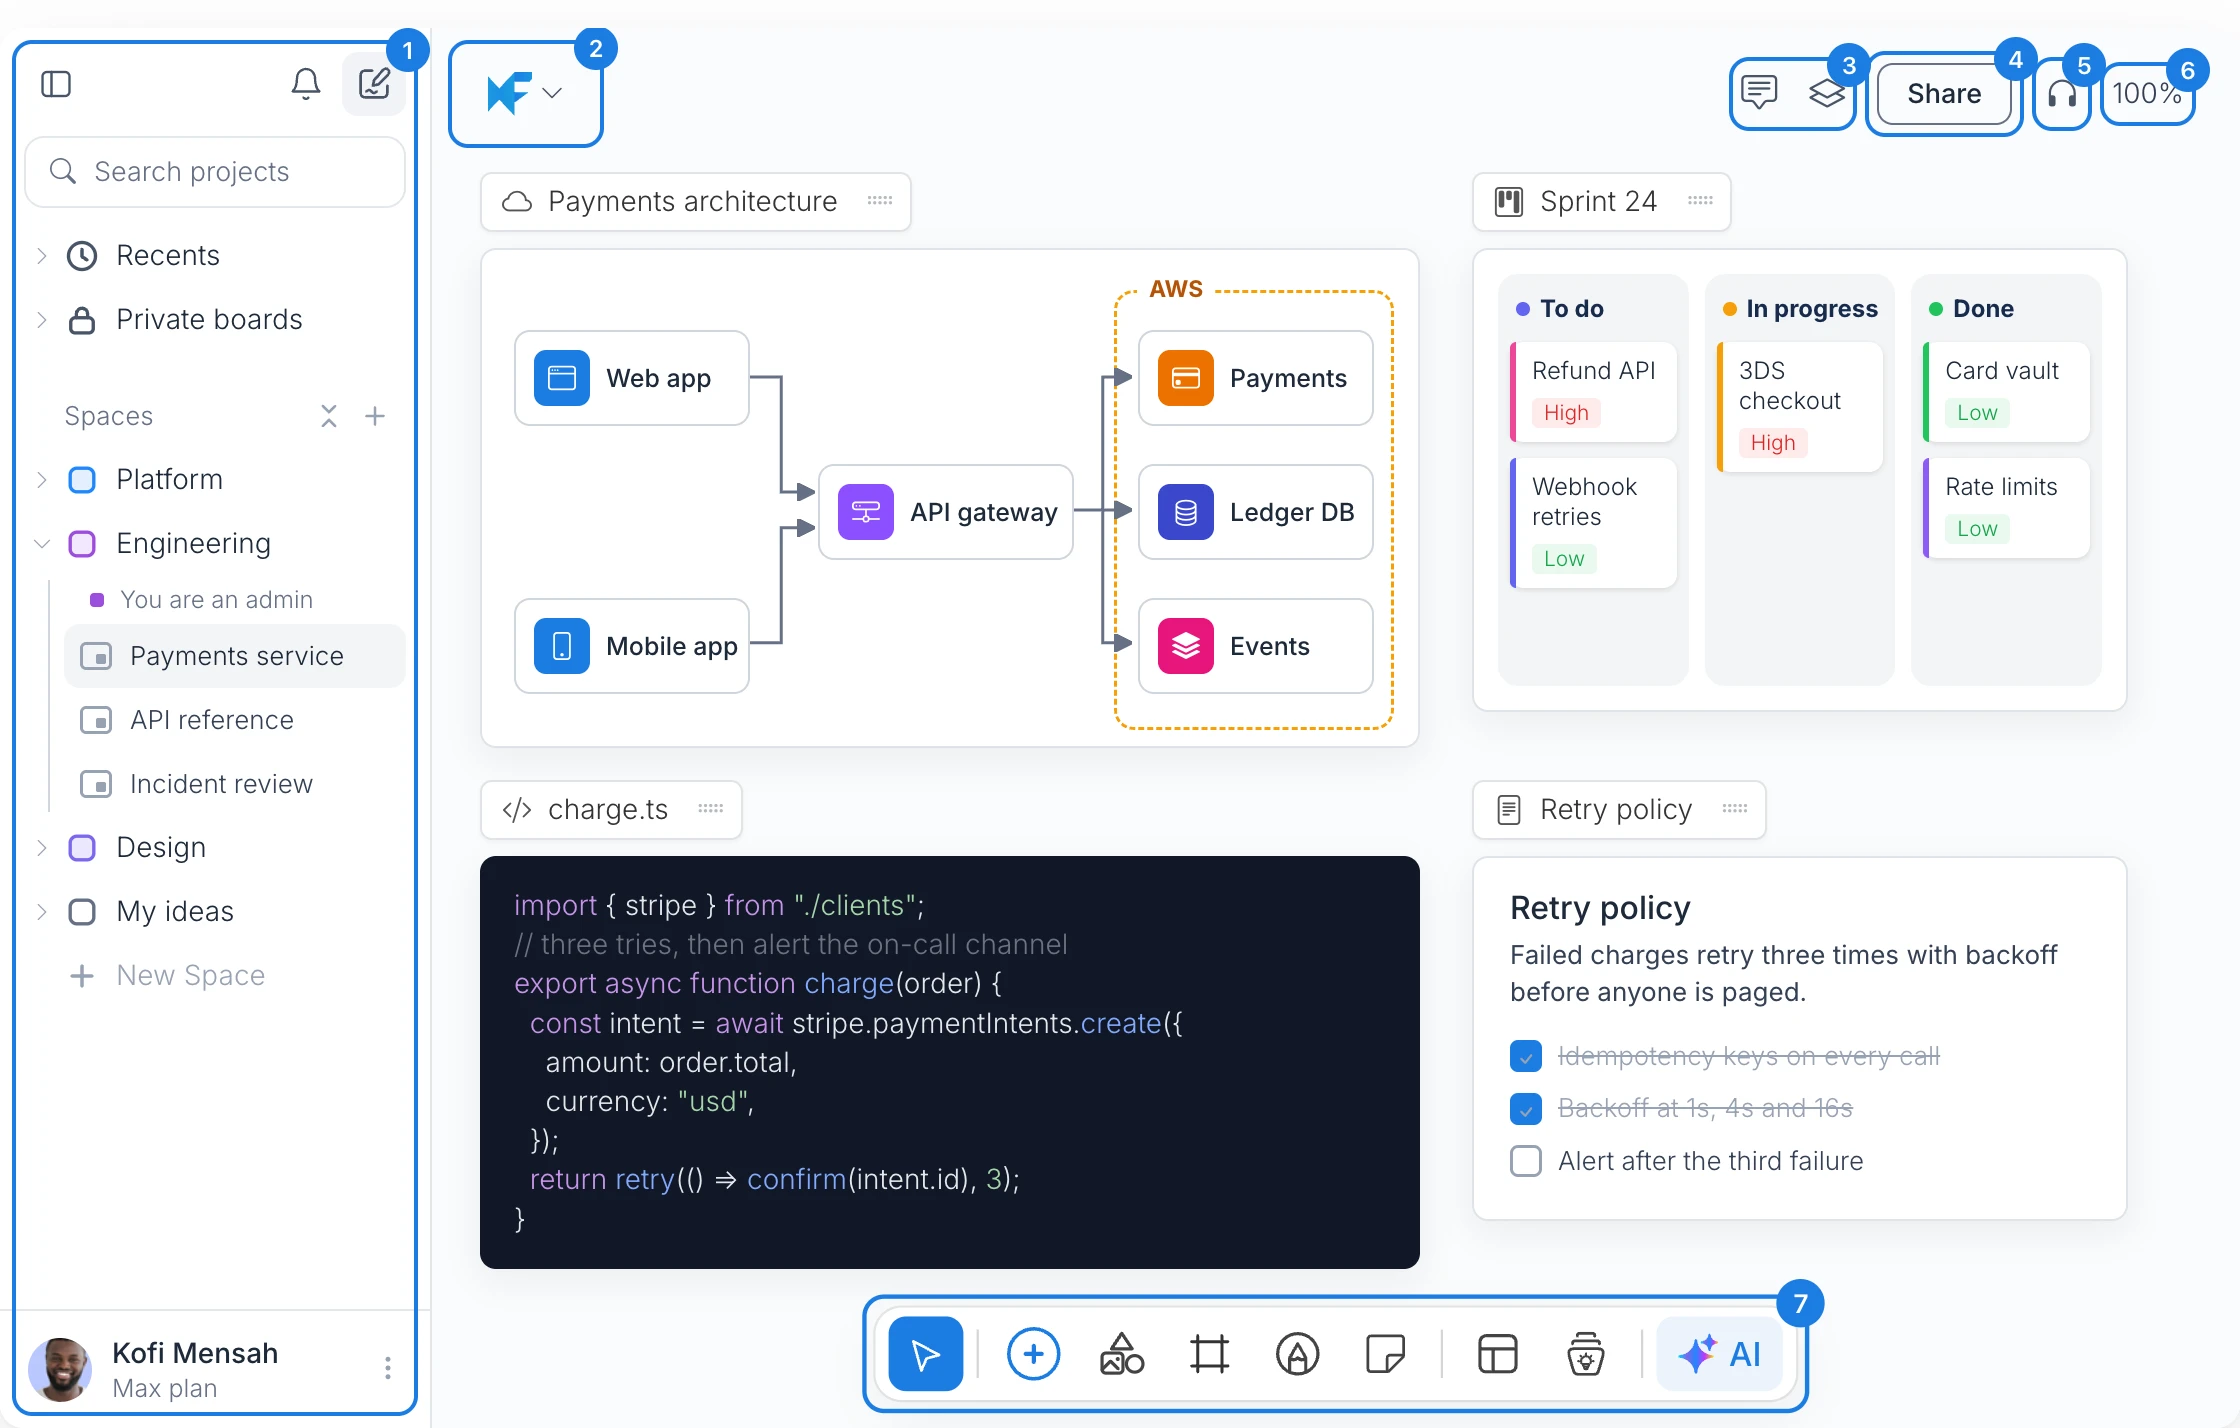Check Alert after the third failure
The image size is (2240, 1428).
click(1526, 1161)
